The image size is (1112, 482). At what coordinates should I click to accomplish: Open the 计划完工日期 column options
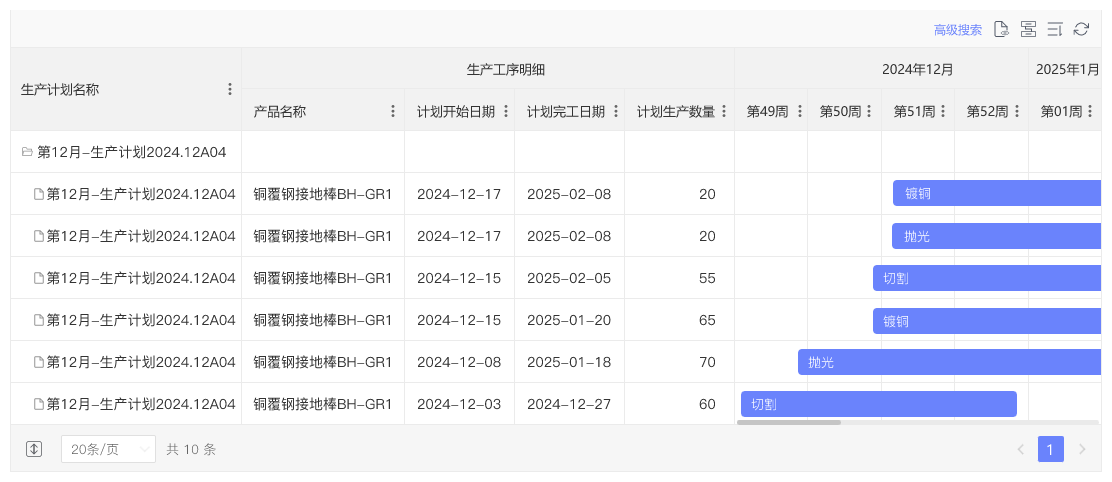tap(616, 111)
